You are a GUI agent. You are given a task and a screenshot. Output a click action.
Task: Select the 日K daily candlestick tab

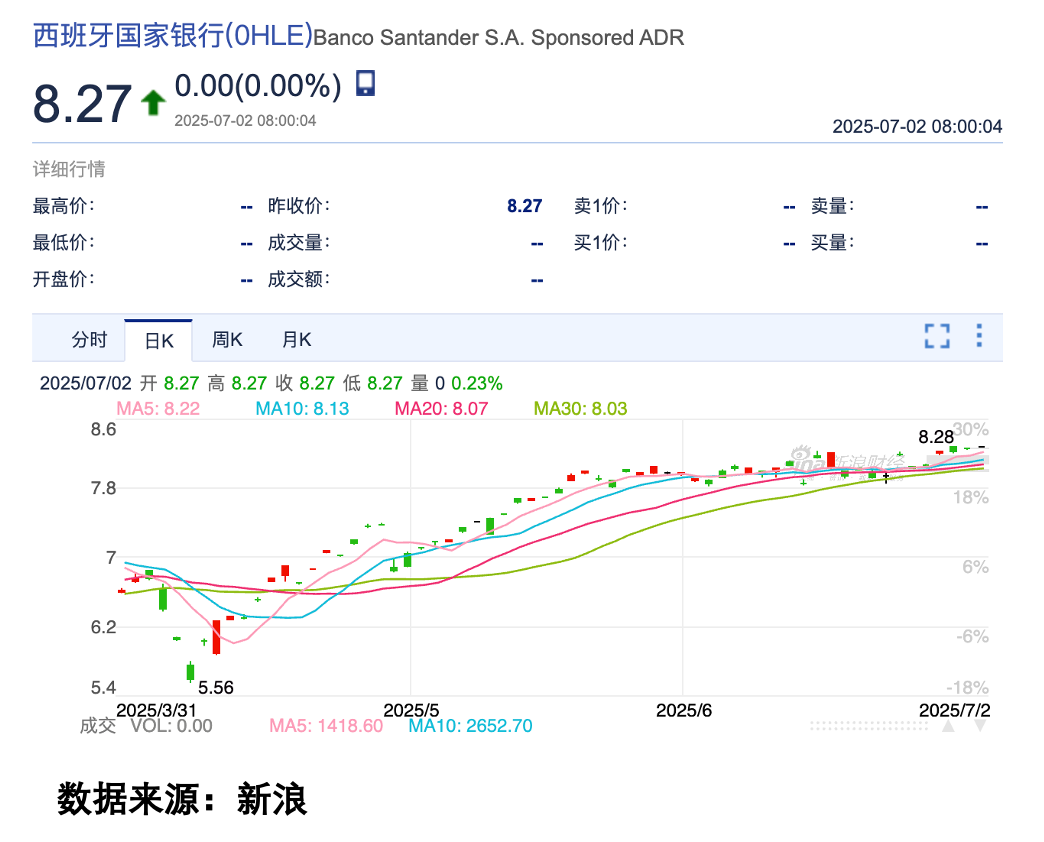[159, 341]
